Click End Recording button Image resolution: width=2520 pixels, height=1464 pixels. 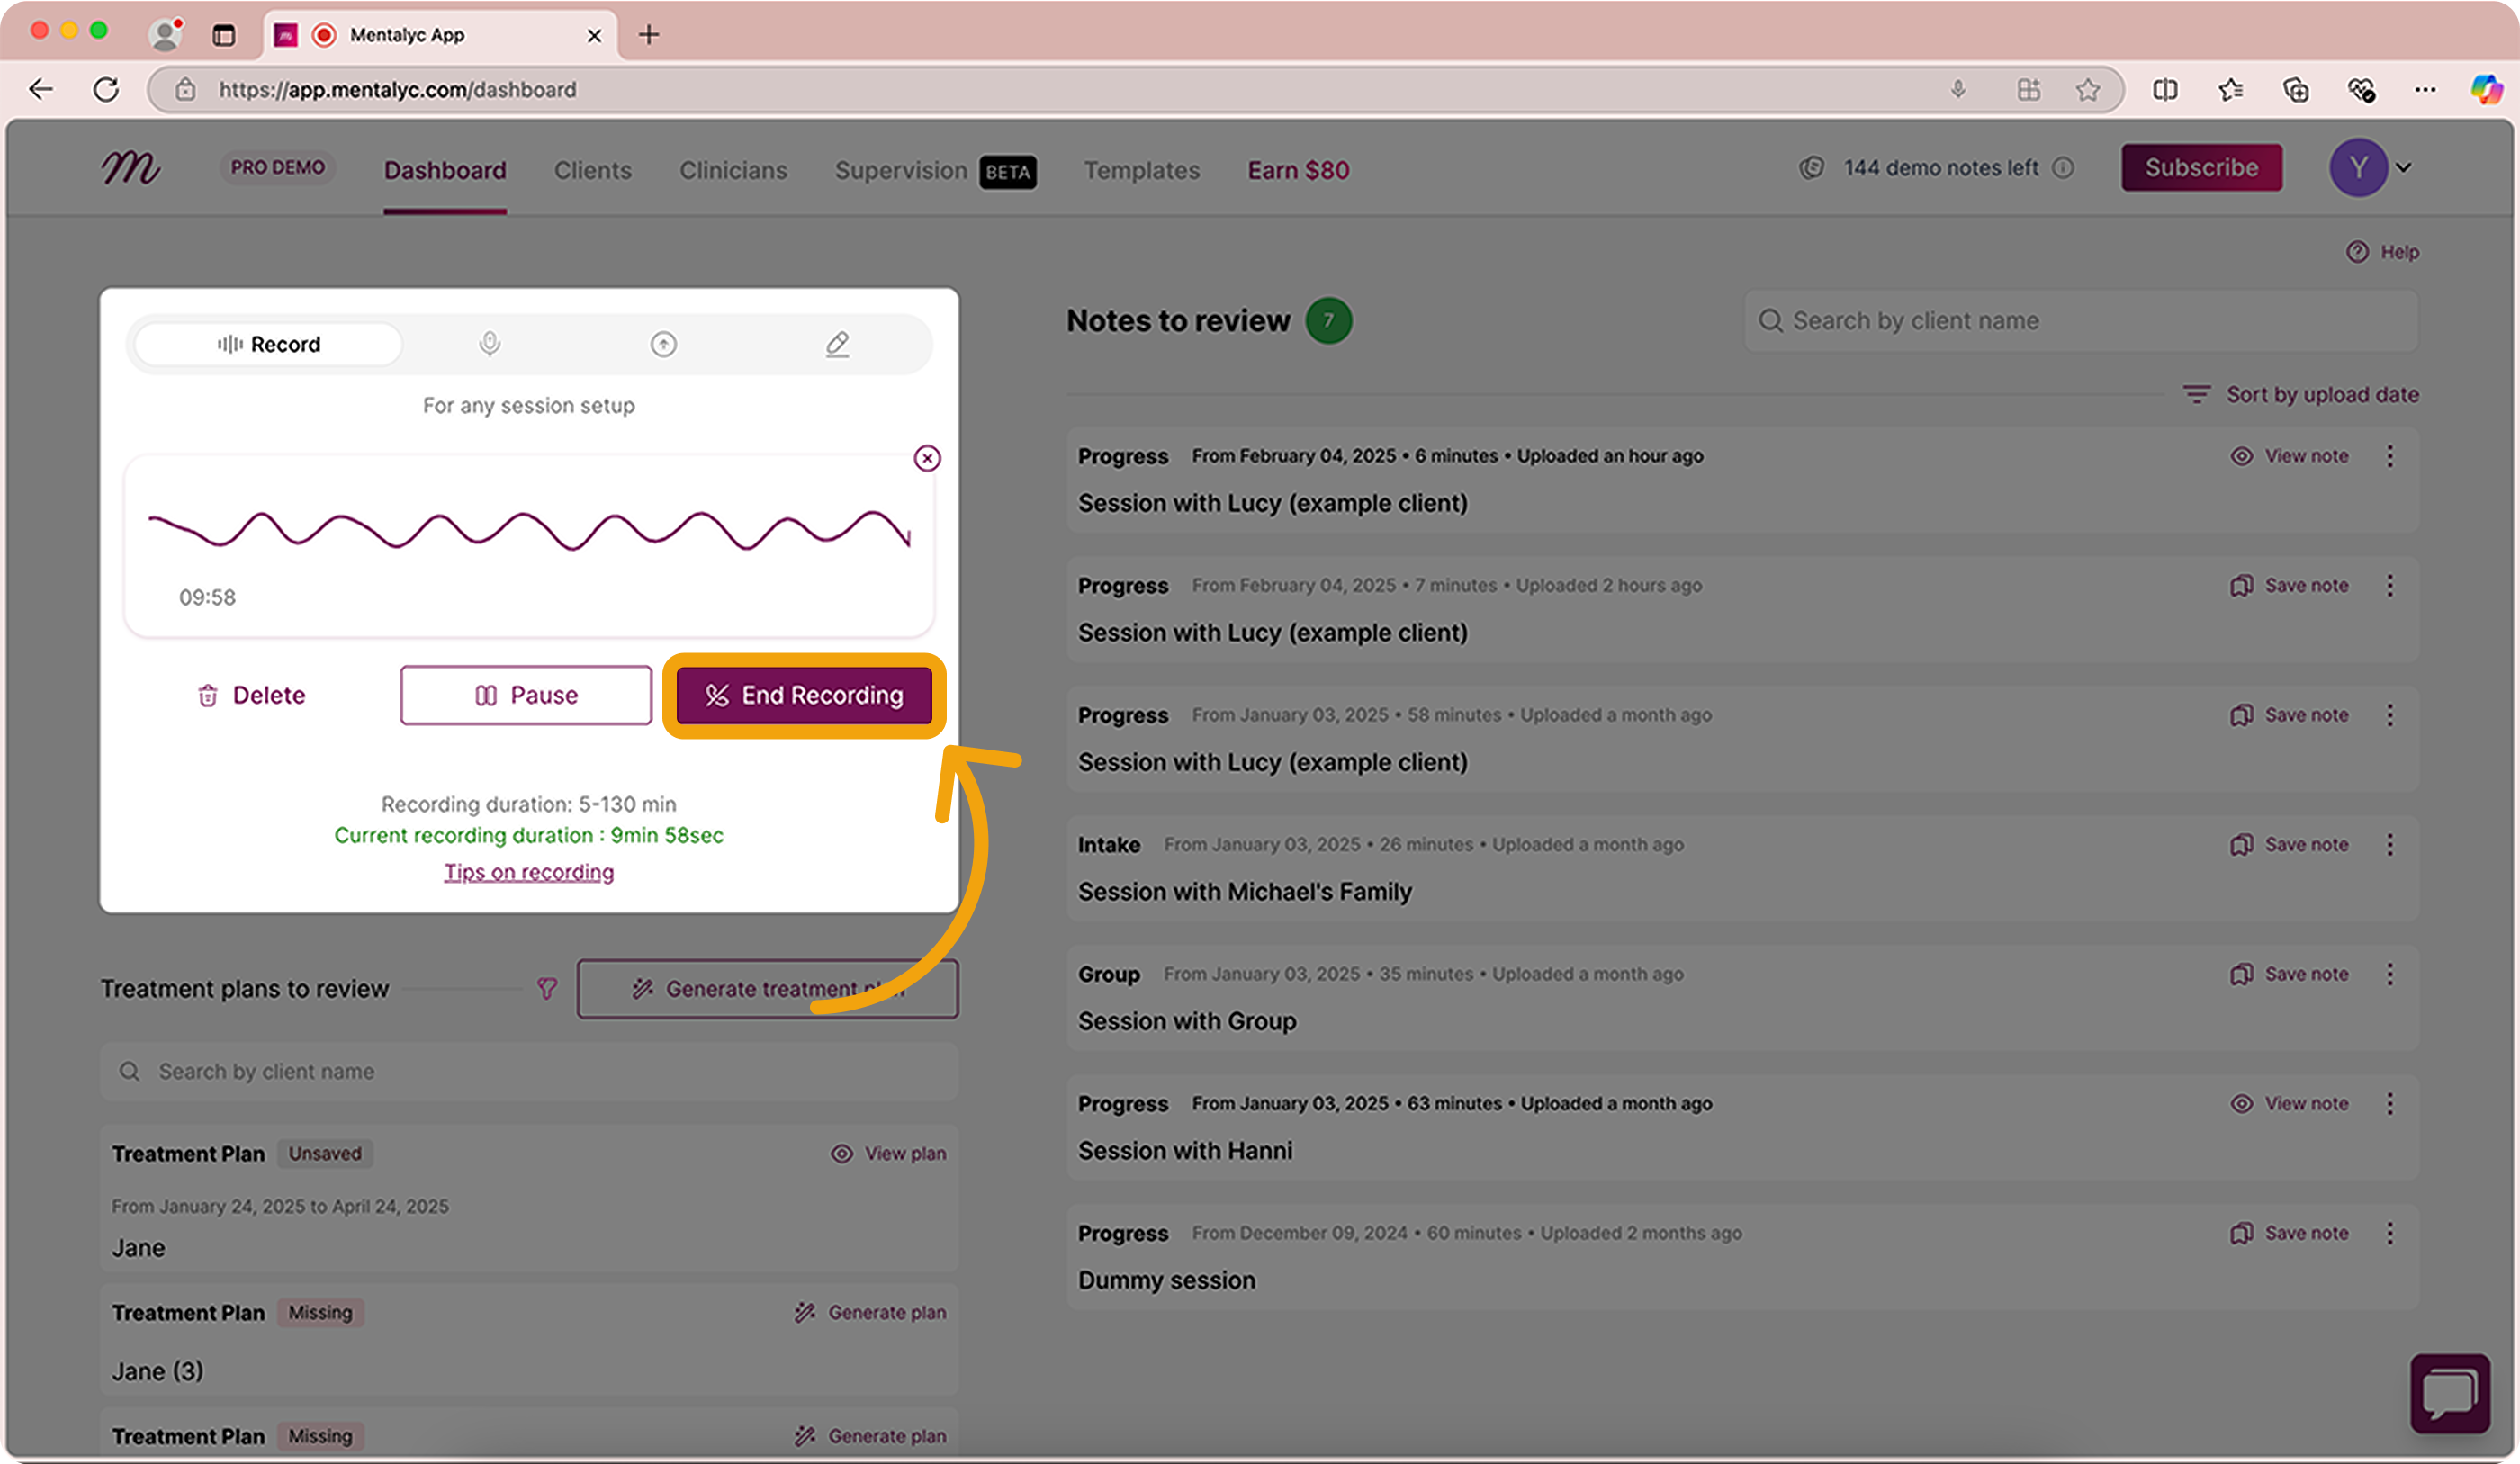tap(804, 696)
